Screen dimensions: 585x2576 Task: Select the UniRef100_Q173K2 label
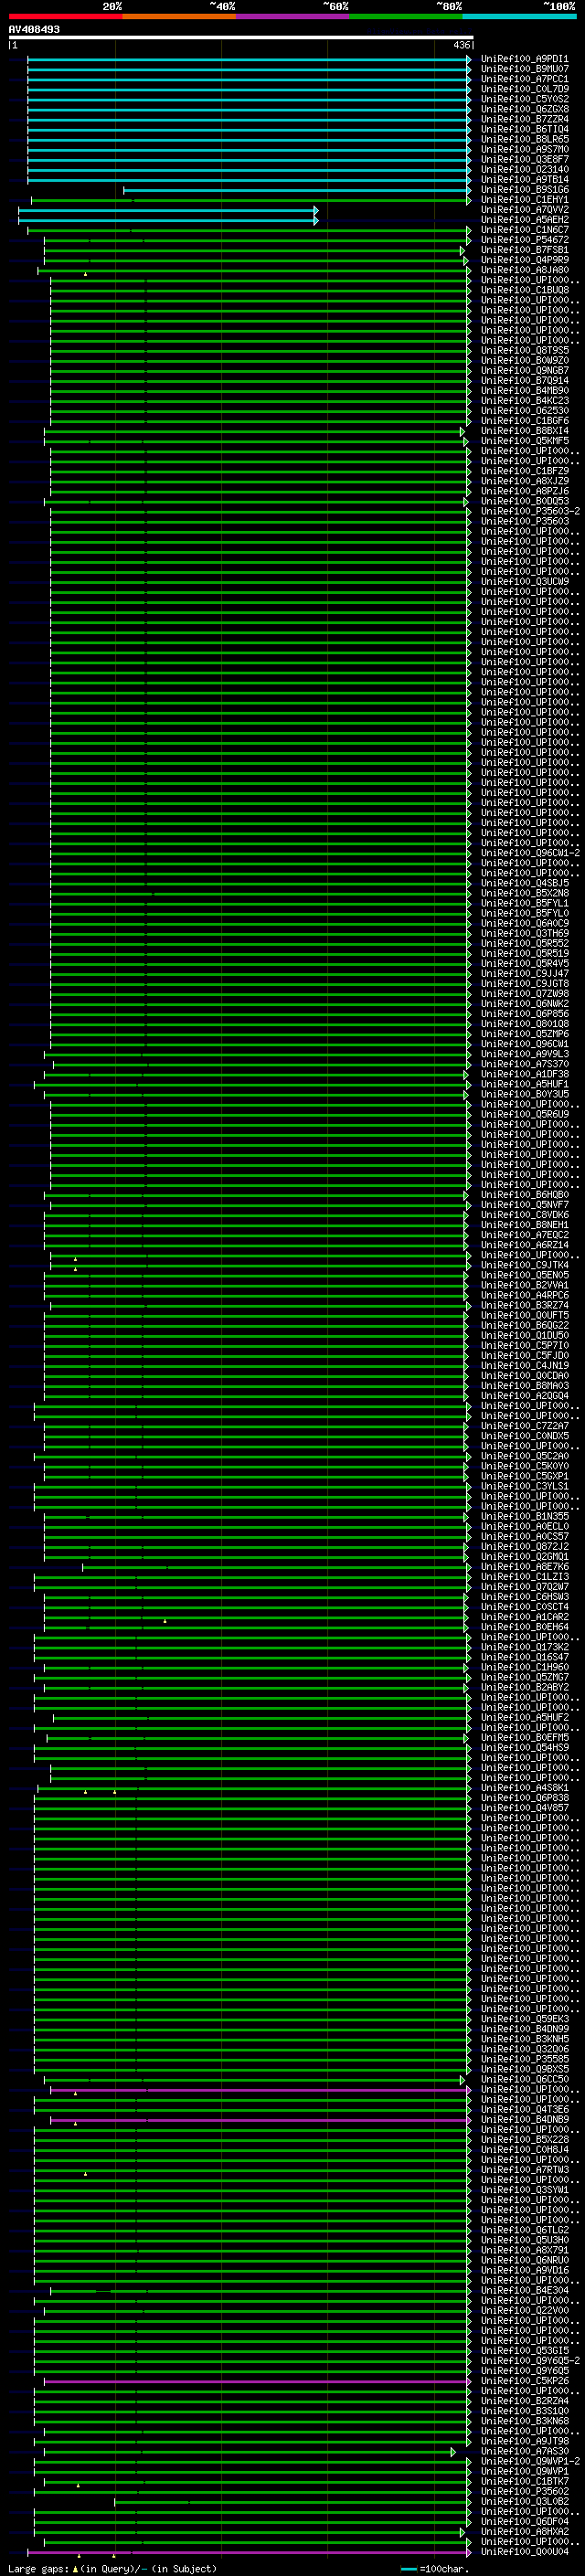click(x=524, y=1647)
